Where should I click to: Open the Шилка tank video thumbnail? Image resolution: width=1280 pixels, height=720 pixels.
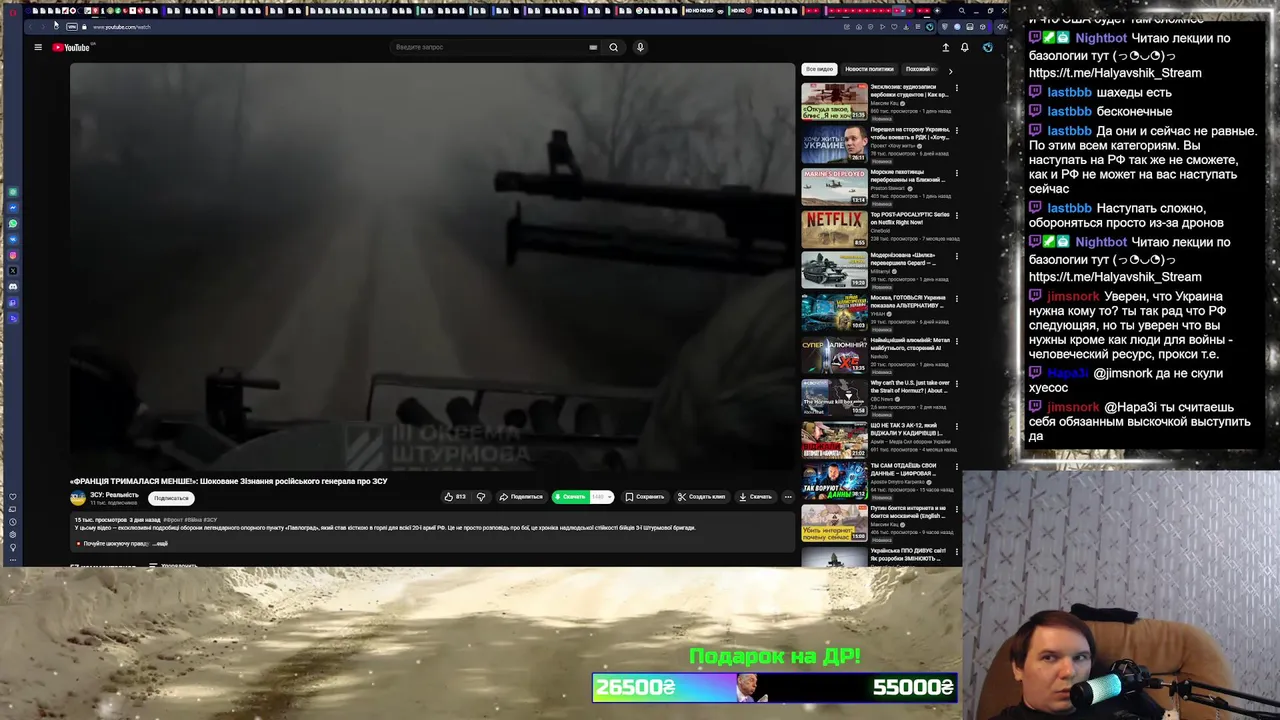point(834,271)
